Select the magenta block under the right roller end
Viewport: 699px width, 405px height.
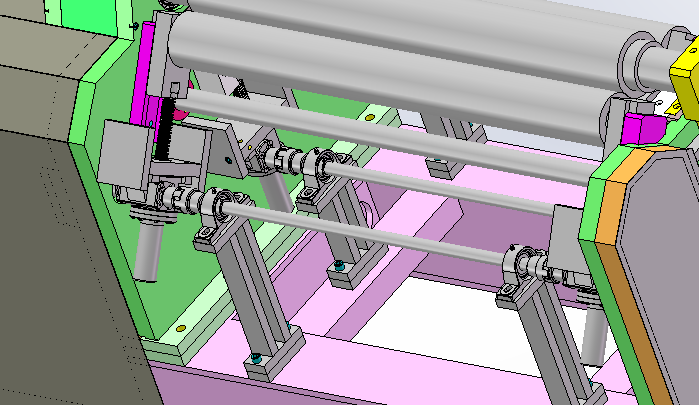coord(643,128)
